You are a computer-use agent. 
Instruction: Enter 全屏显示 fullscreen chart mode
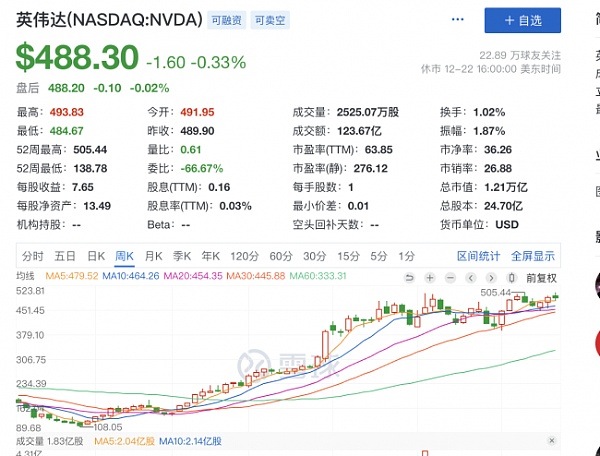(x=533, y=255)
